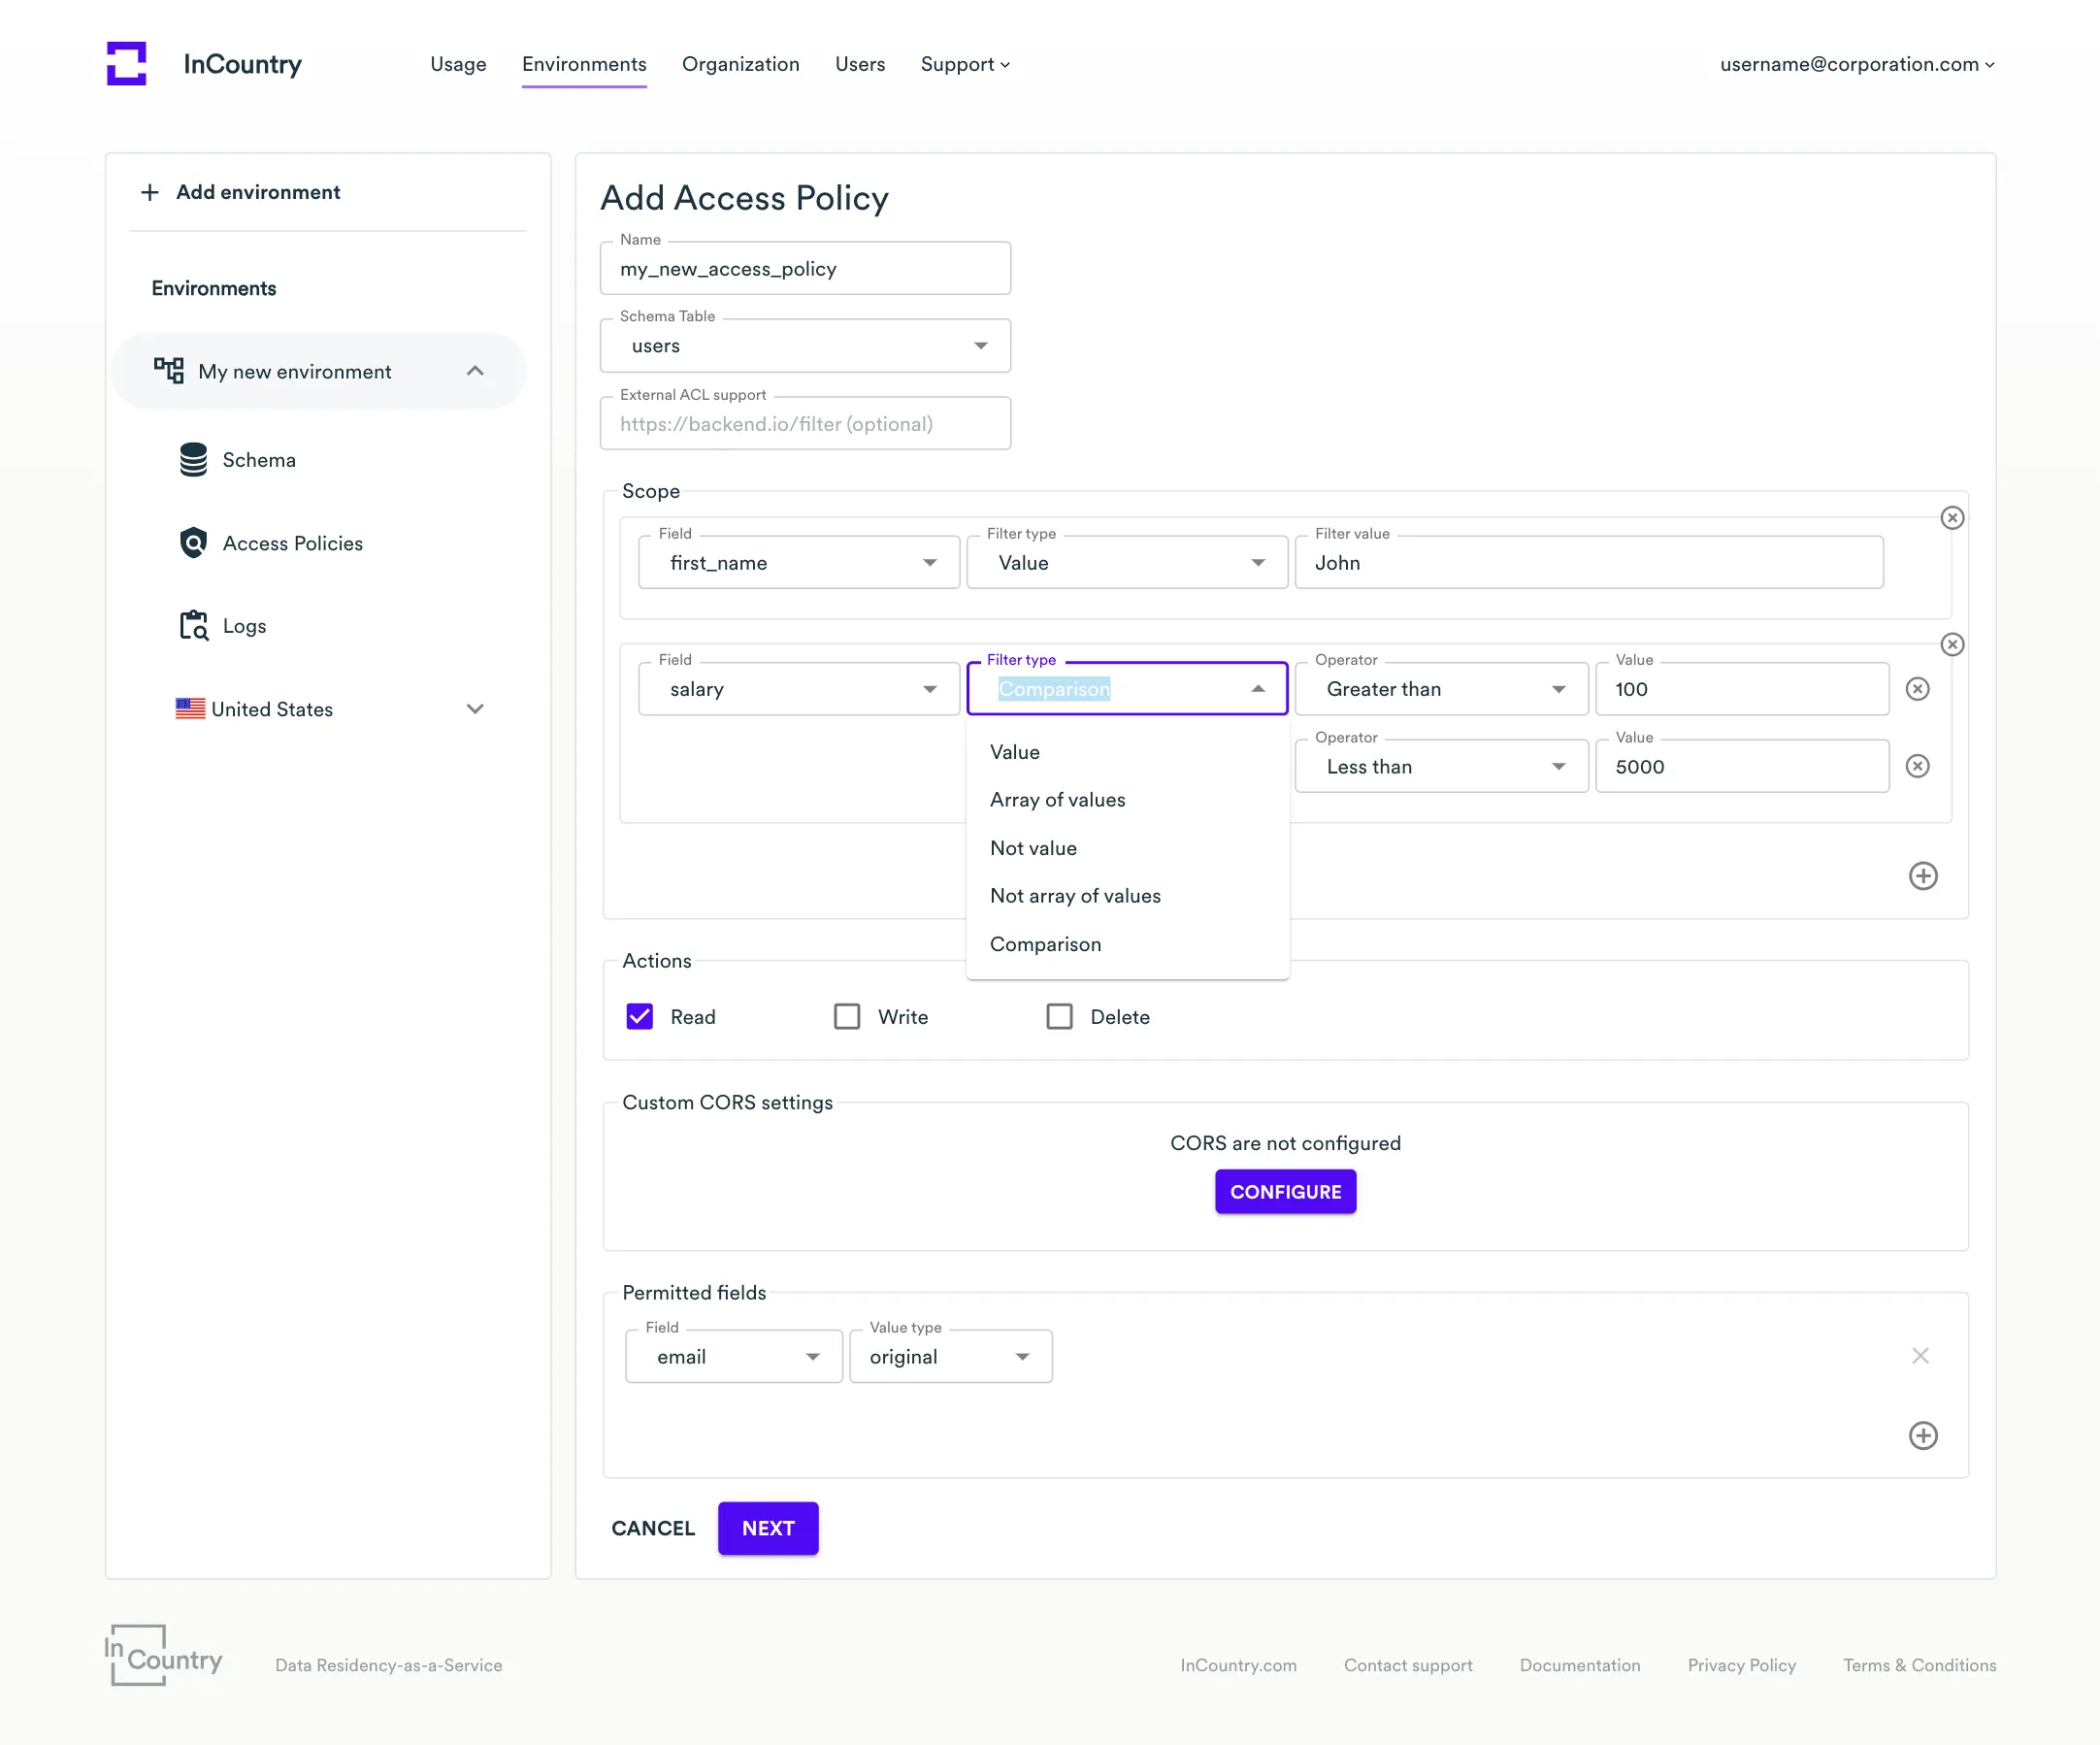This screenshot has width=2100, height=1745.
Task: Open the Users navigation tab
Action: coord(859,64)
